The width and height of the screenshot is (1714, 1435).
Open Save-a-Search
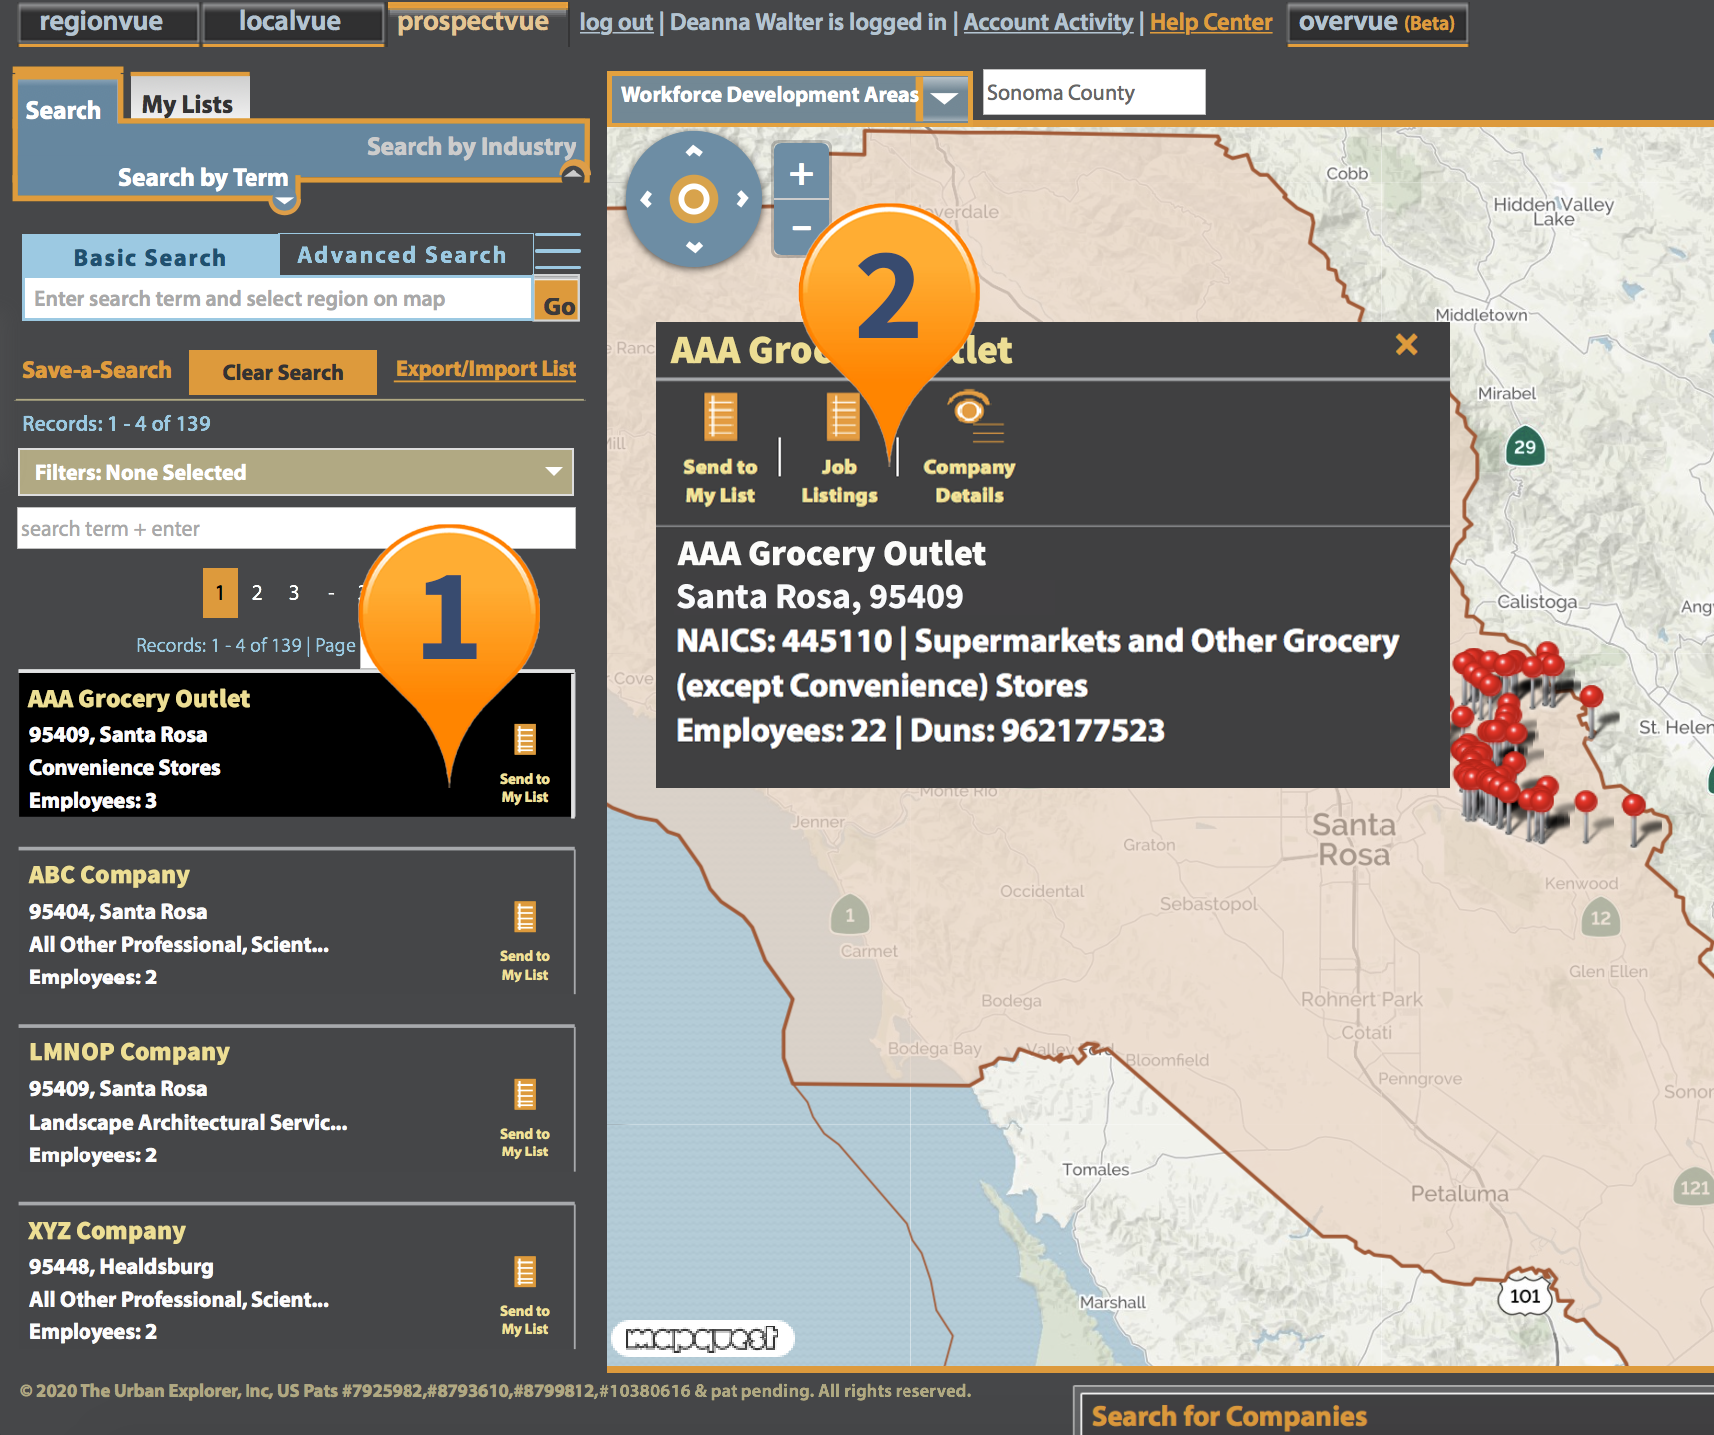click(97, 370)
